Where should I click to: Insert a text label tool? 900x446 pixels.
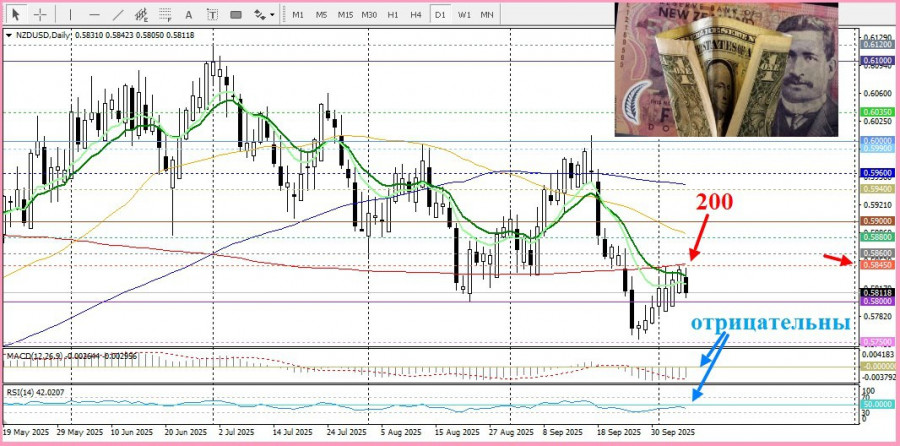212,14
